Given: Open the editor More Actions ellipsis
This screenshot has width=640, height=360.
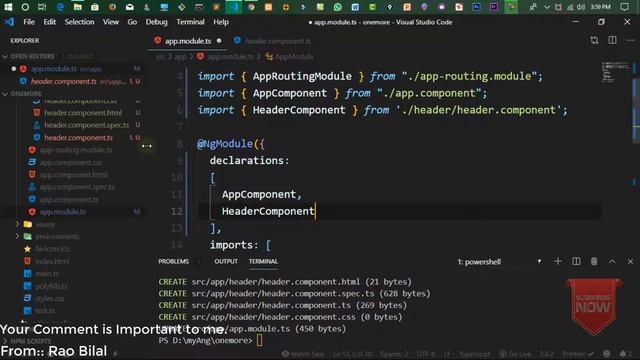Looking at the screenshot, I should click(x=630, y=40).
